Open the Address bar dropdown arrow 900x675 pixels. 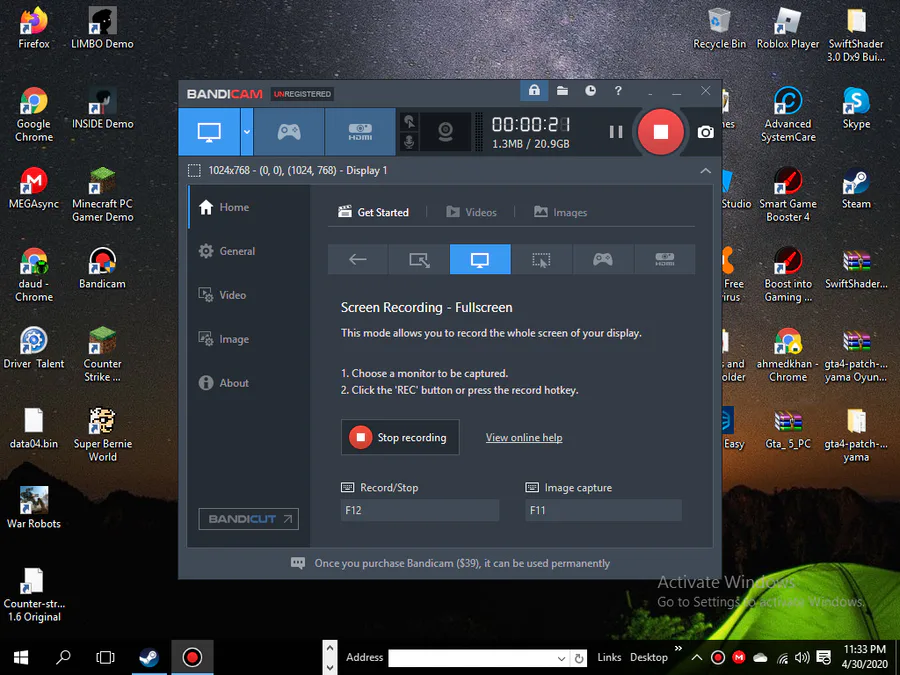[x=561, y=658]
